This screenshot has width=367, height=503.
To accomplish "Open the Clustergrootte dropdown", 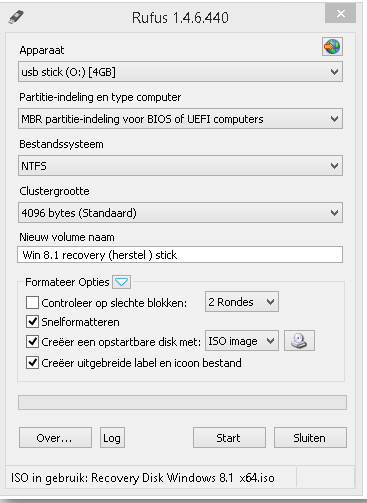I will pos(180,213).
